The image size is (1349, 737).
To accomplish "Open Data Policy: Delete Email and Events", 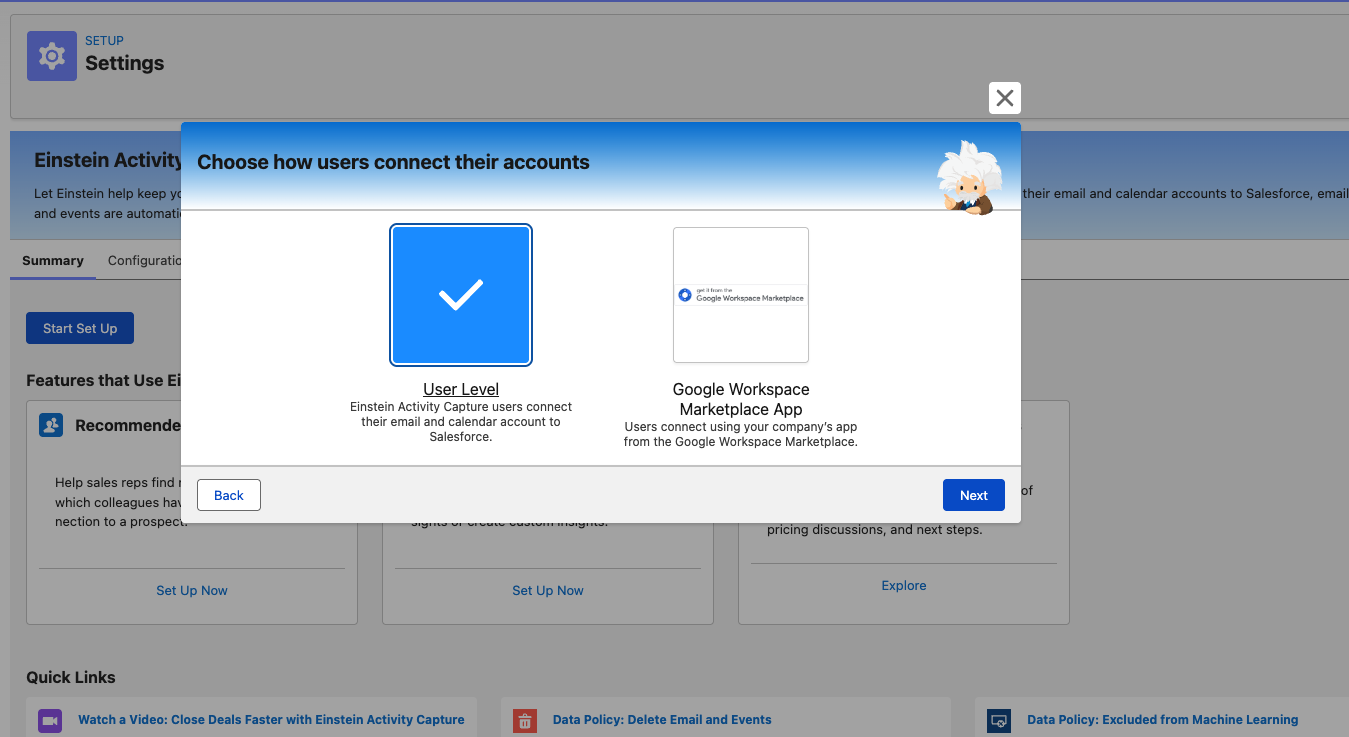I will point(662,719).
